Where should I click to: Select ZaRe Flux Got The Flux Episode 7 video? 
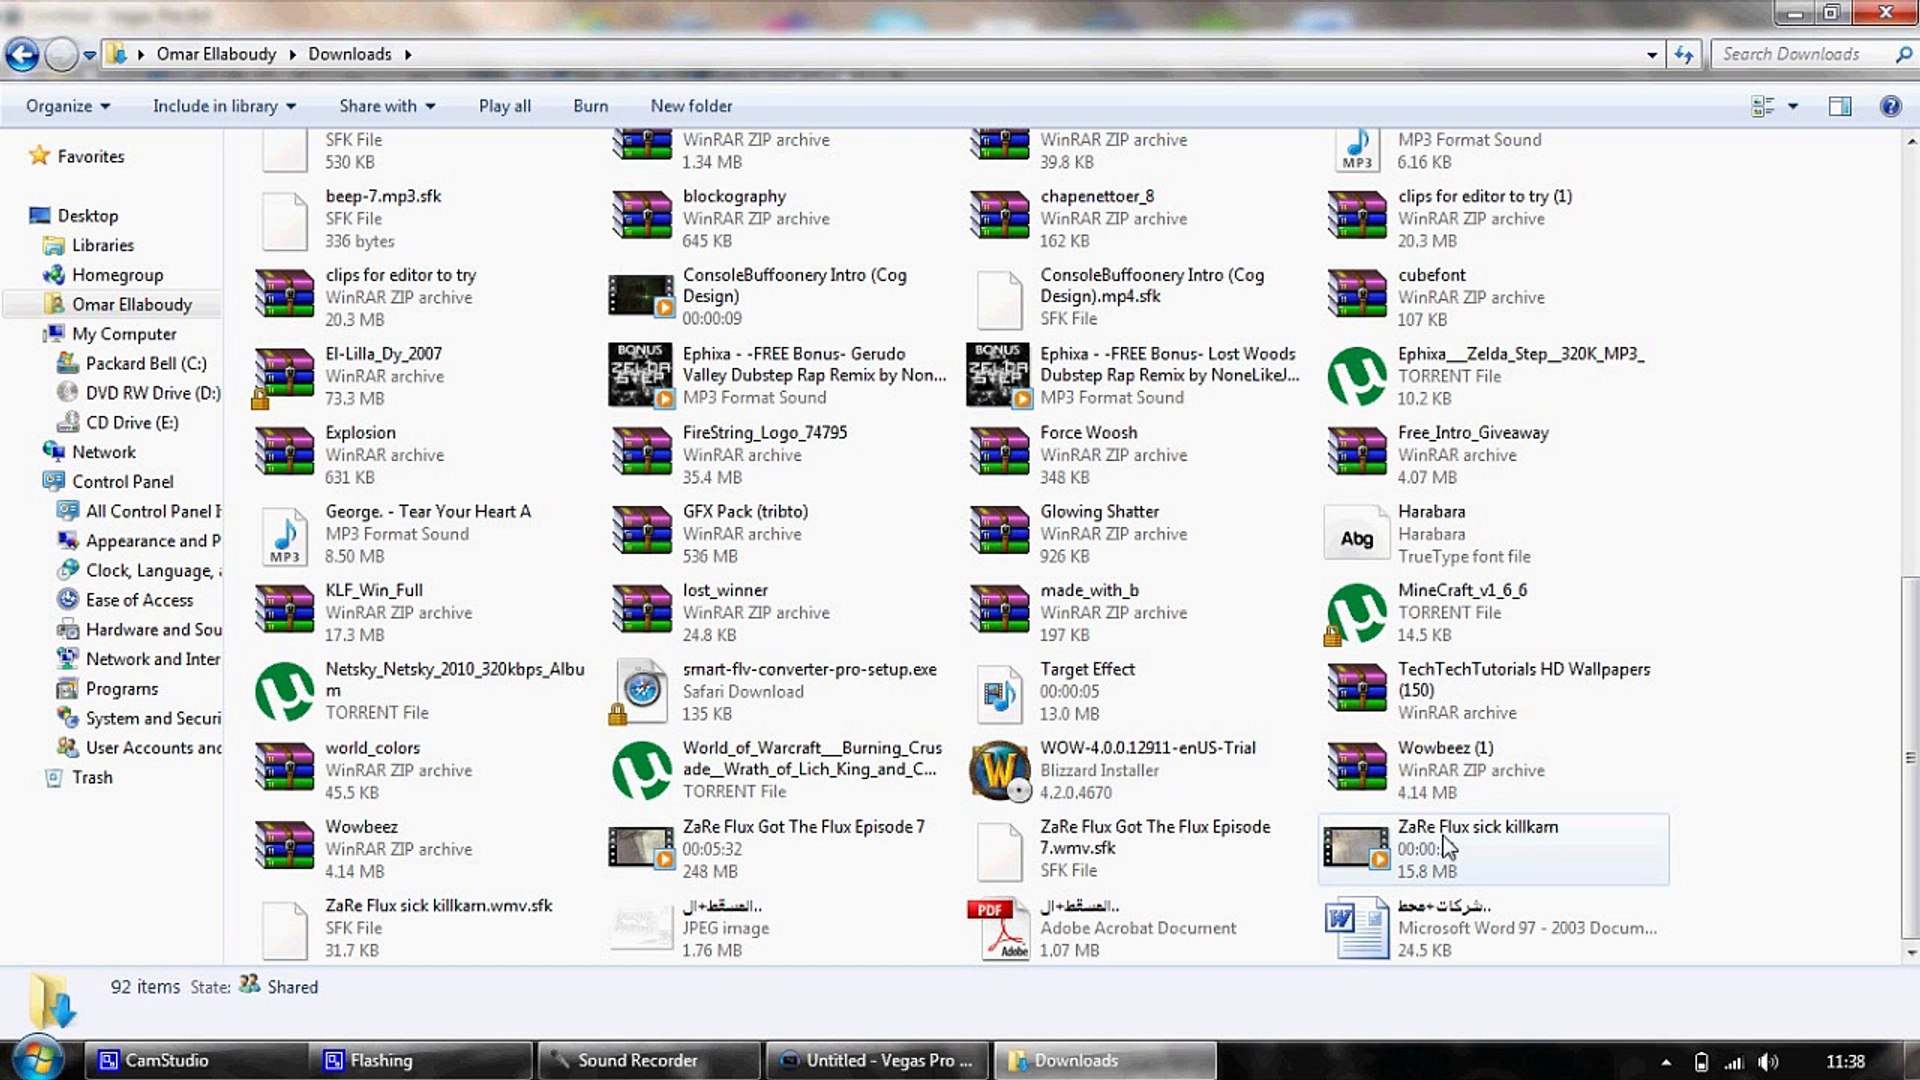click(x=642, y=848)
